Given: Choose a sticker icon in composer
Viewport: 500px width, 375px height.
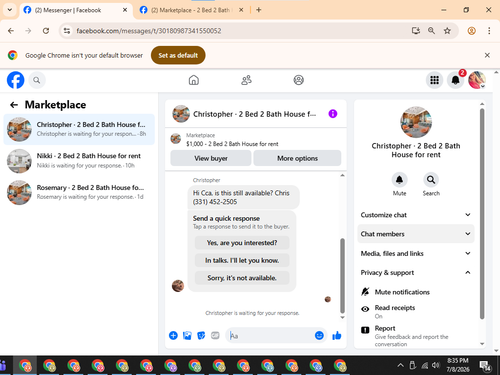Looking at the screenshot, I should coord(201,335).
